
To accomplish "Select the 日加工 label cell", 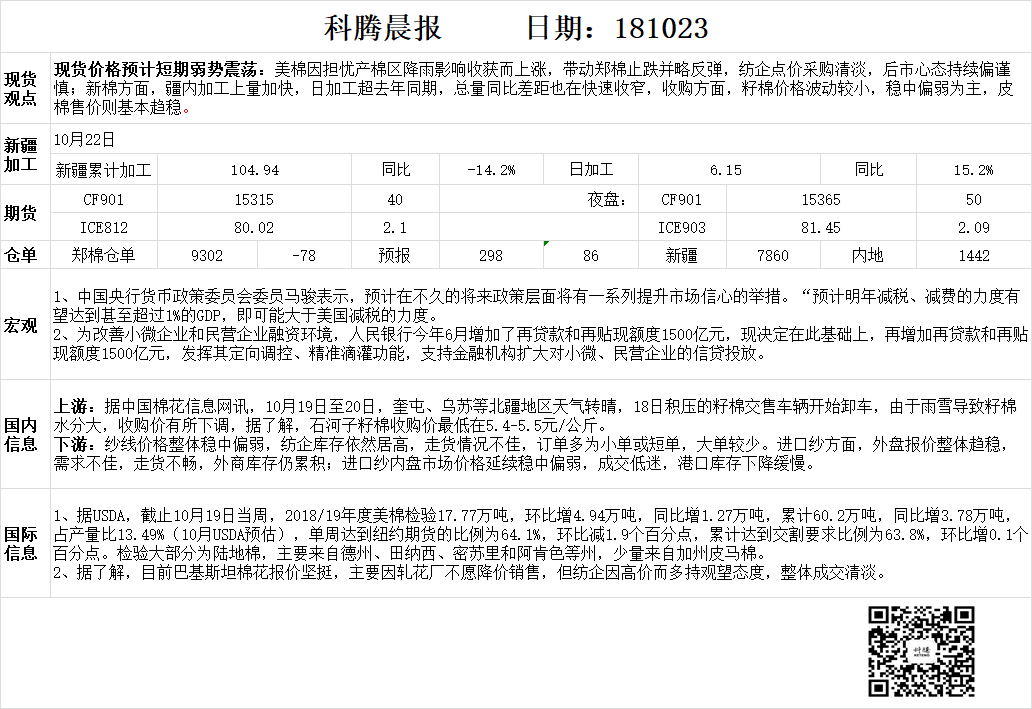I will pyautogui.click(x=590, y=170).
